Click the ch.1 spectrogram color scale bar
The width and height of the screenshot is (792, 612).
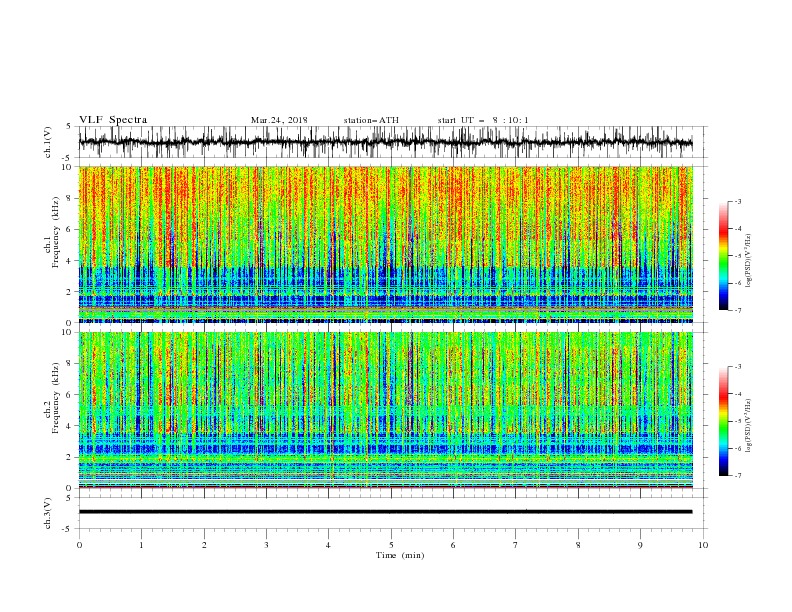tap(723, 256)
